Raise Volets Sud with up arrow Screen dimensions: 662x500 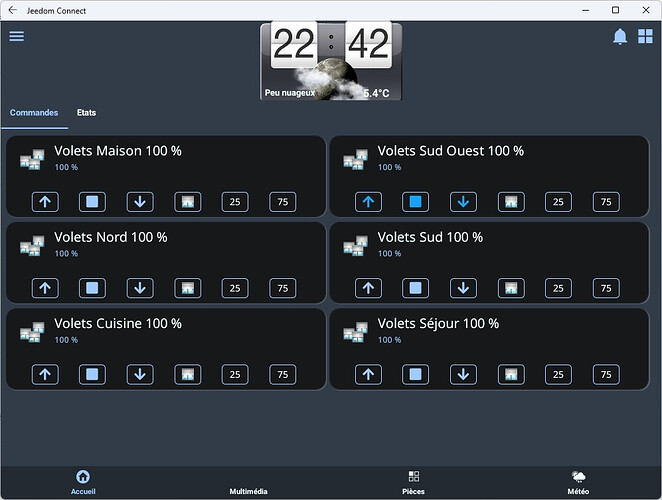pos(369,288)
